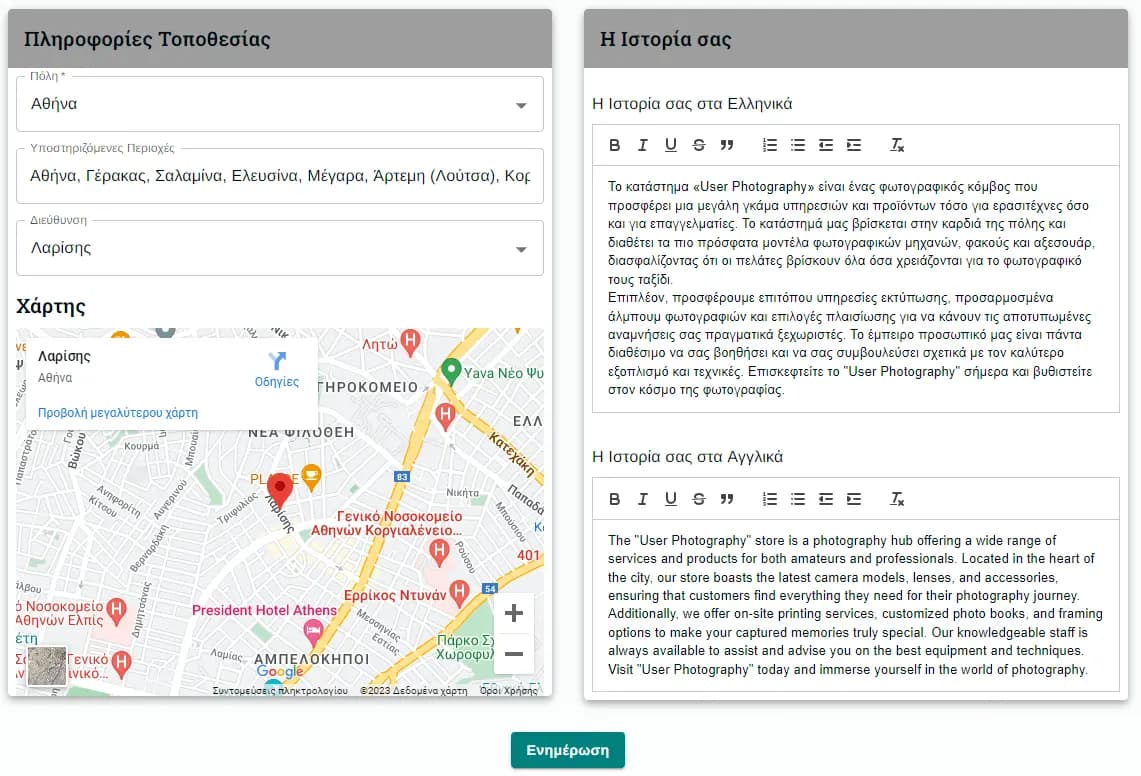Toggle strikethrough in Greek story editor

tap(699, 145)
